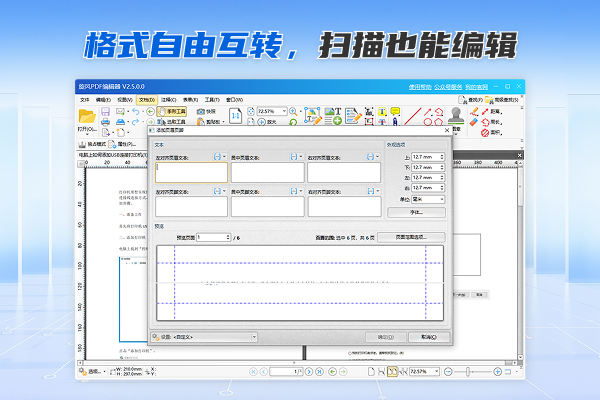Click the green Rotate icon
Viewport: 600px width, 400px height.
(293, 122)
